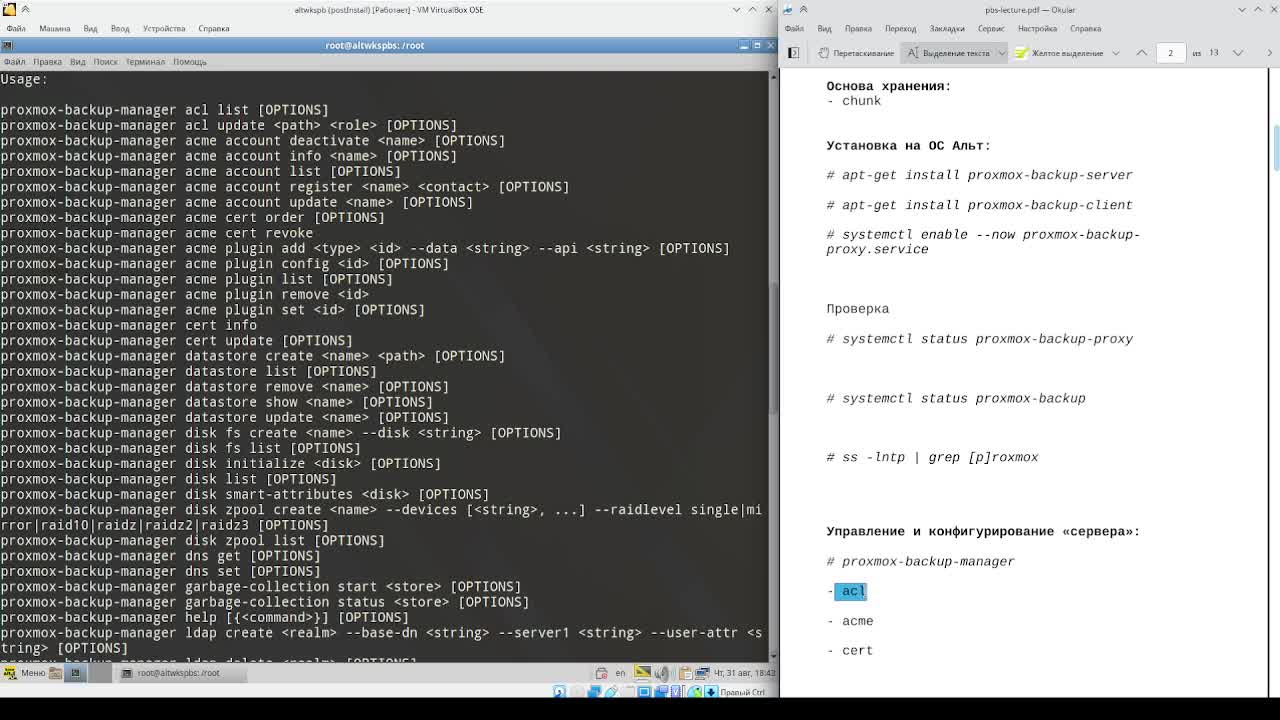Open Okular Правка menu
Image resolution: width=1280 pixels, height=720 pixels.
[x=858, y=28]
